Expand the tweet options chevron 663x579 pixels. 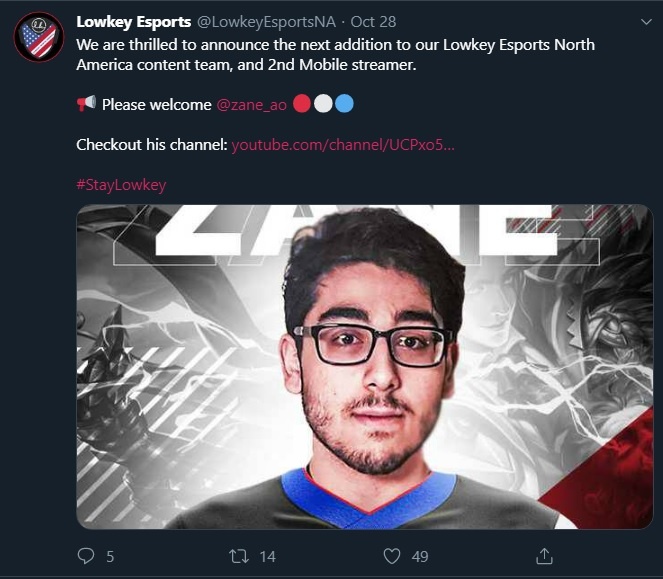pos(646,22)
